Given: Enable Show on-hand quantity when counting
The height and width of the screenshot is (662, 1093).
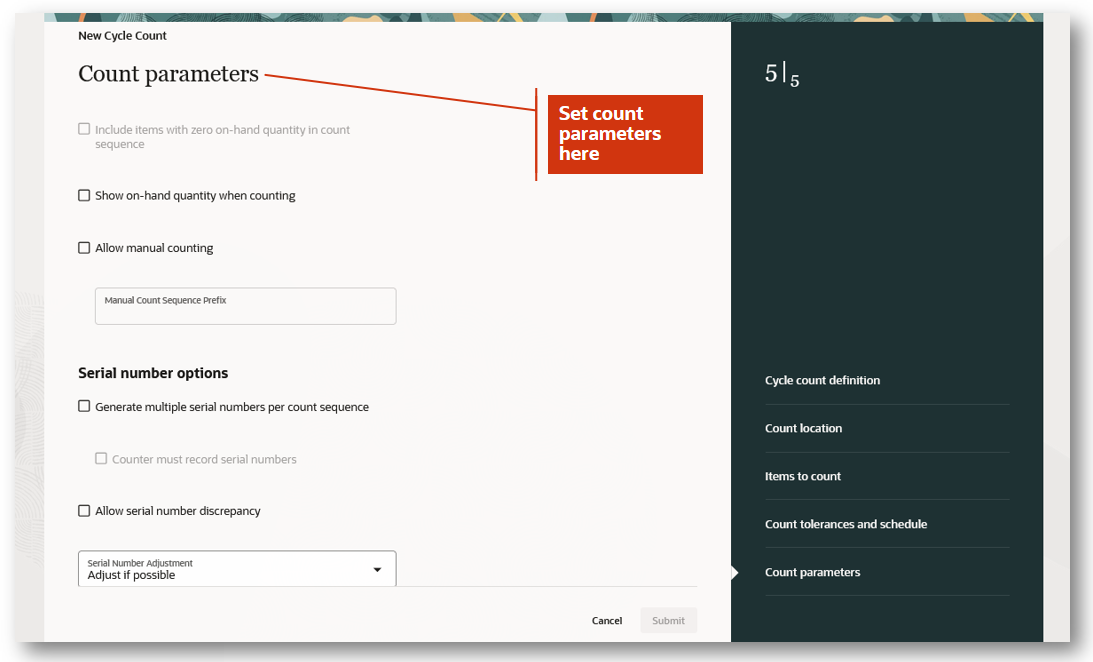Looking at the screenshot, I should pos(84,195).
